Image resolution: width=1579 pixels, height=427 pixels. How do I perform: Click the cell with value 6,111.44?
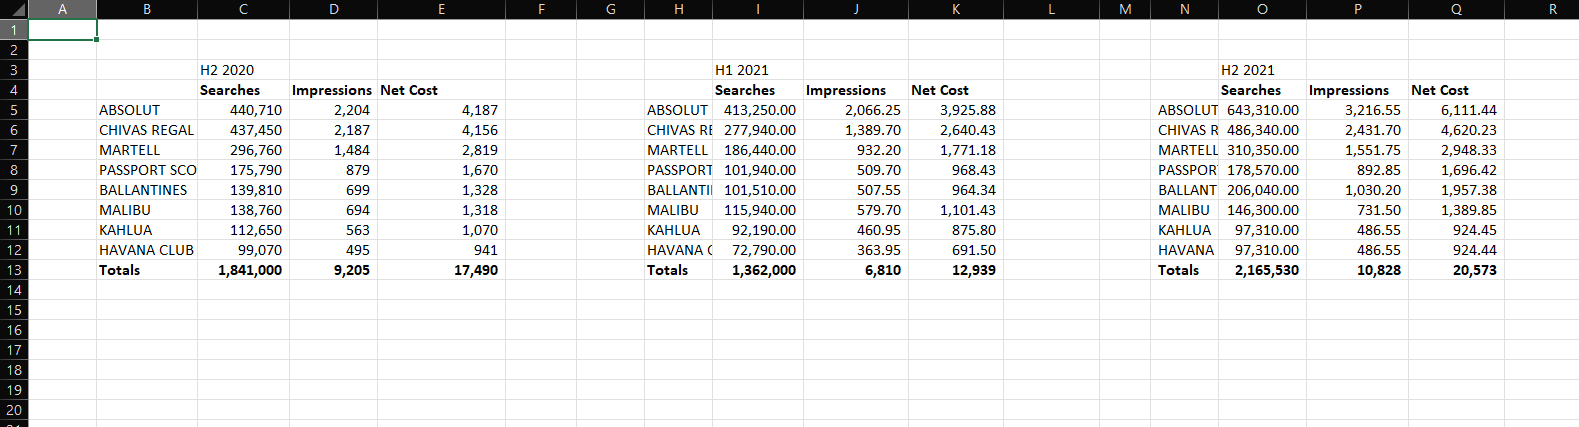(1456, 110)
